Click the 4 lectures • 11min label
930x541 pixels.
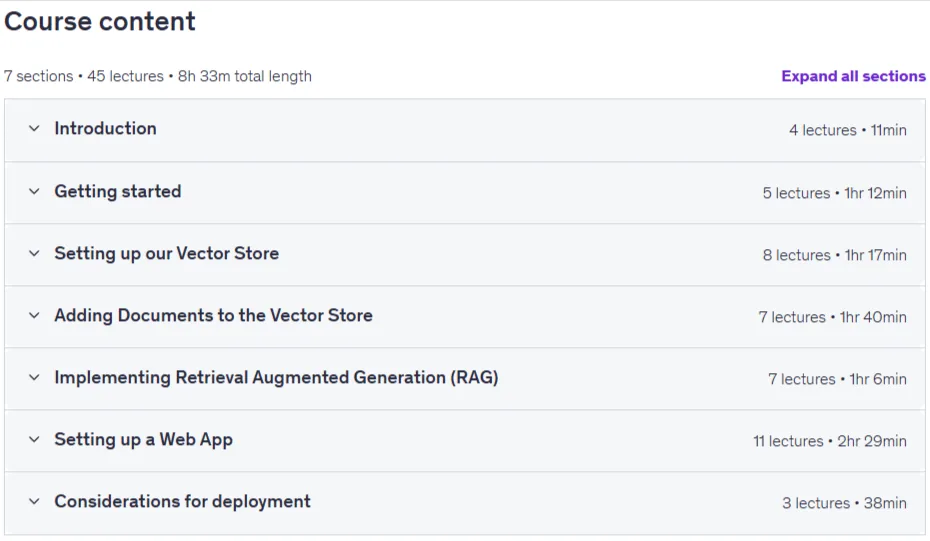[x=848, y=130]
